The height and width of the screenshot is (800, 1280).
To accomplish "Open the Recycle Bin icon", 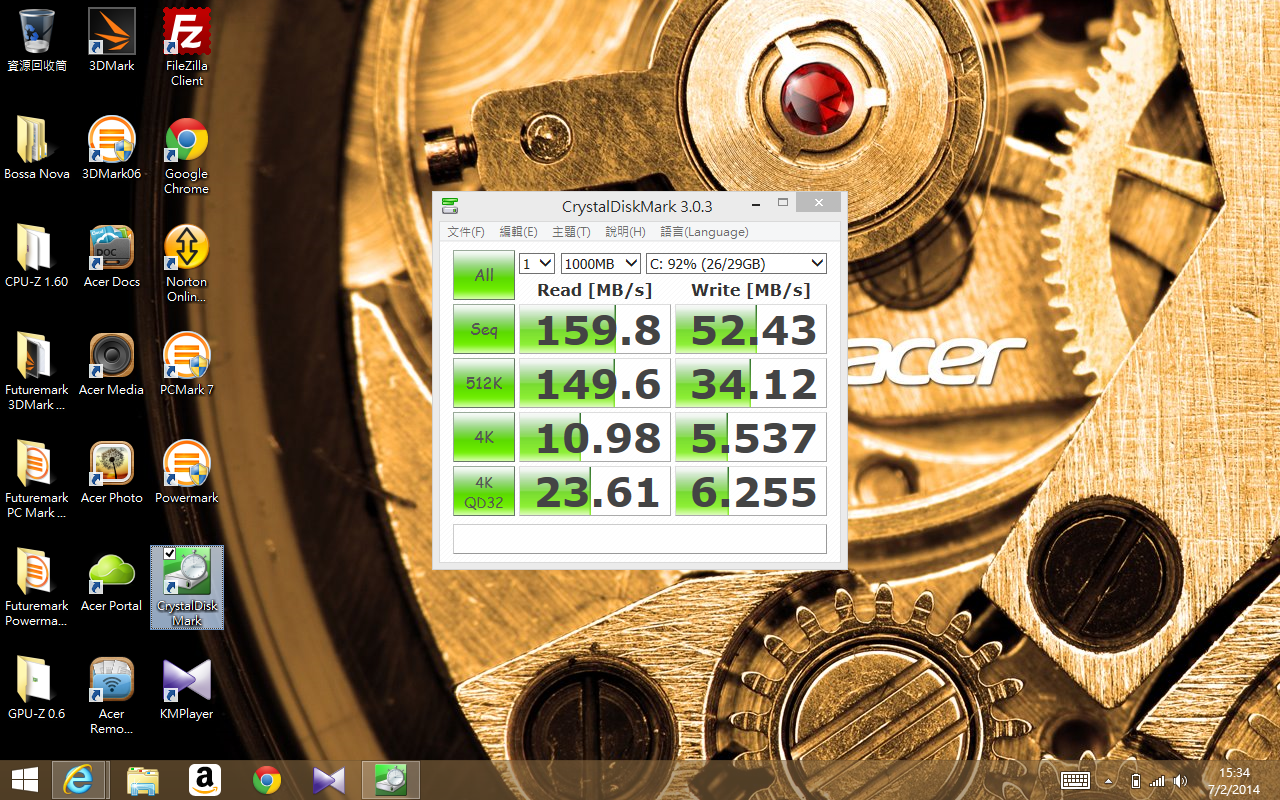I will pos(37,40).
